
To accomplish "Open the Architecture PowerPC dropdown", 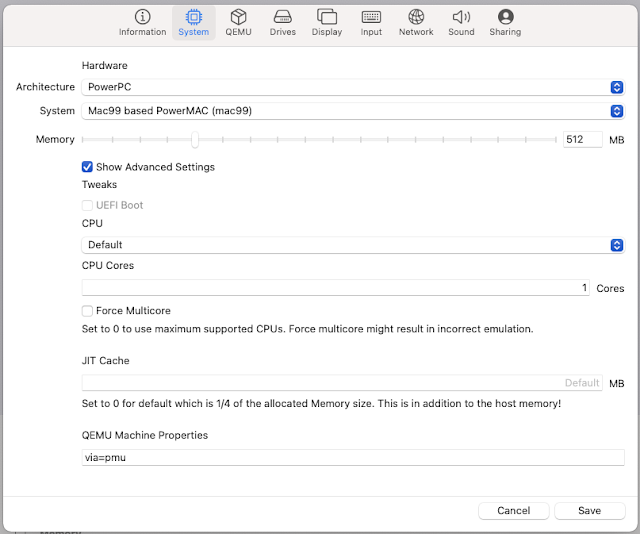I will pyautogui.click(x=353, y=87).
